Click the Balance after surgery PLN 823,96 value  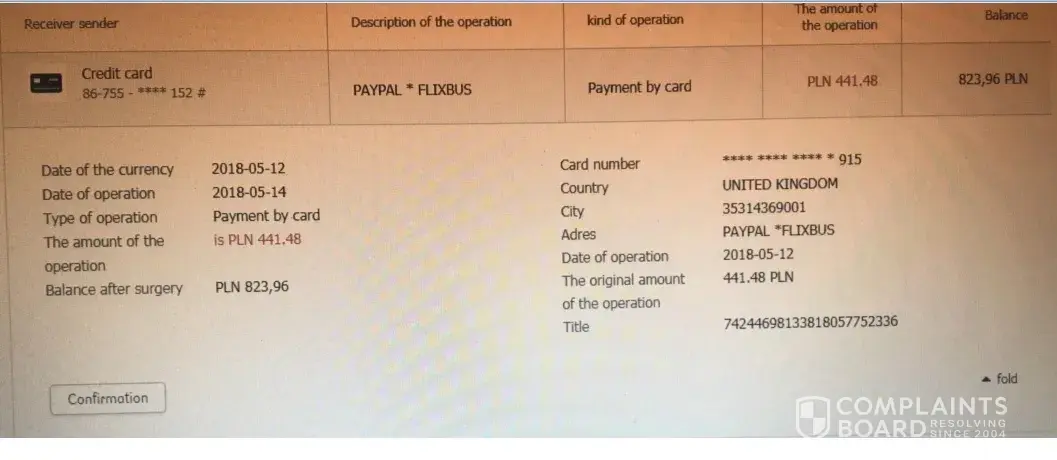tap(252, 287)
